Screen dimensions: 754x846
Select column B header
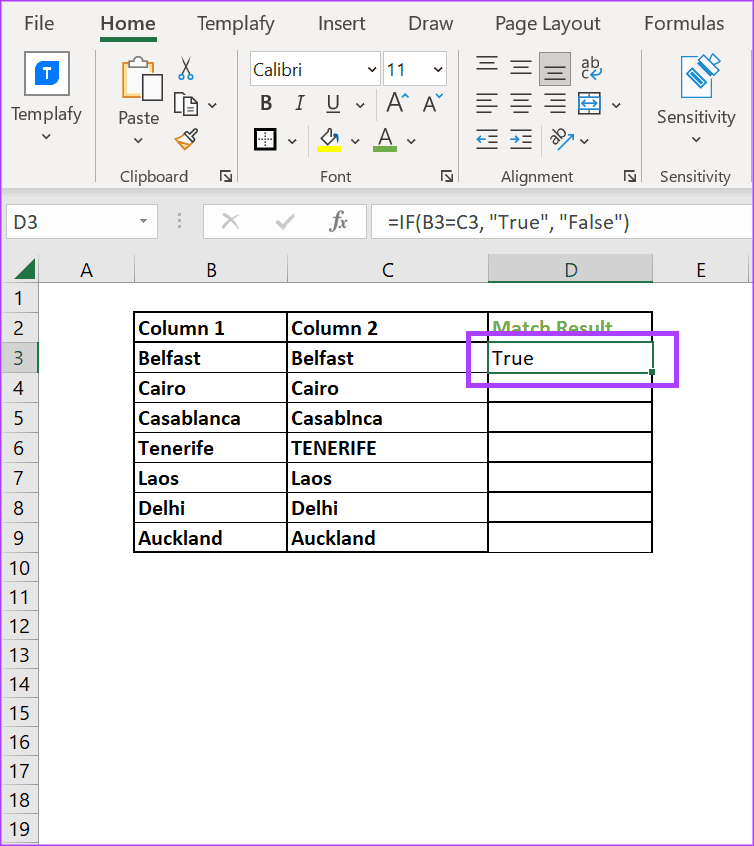[x=211, y=269]
